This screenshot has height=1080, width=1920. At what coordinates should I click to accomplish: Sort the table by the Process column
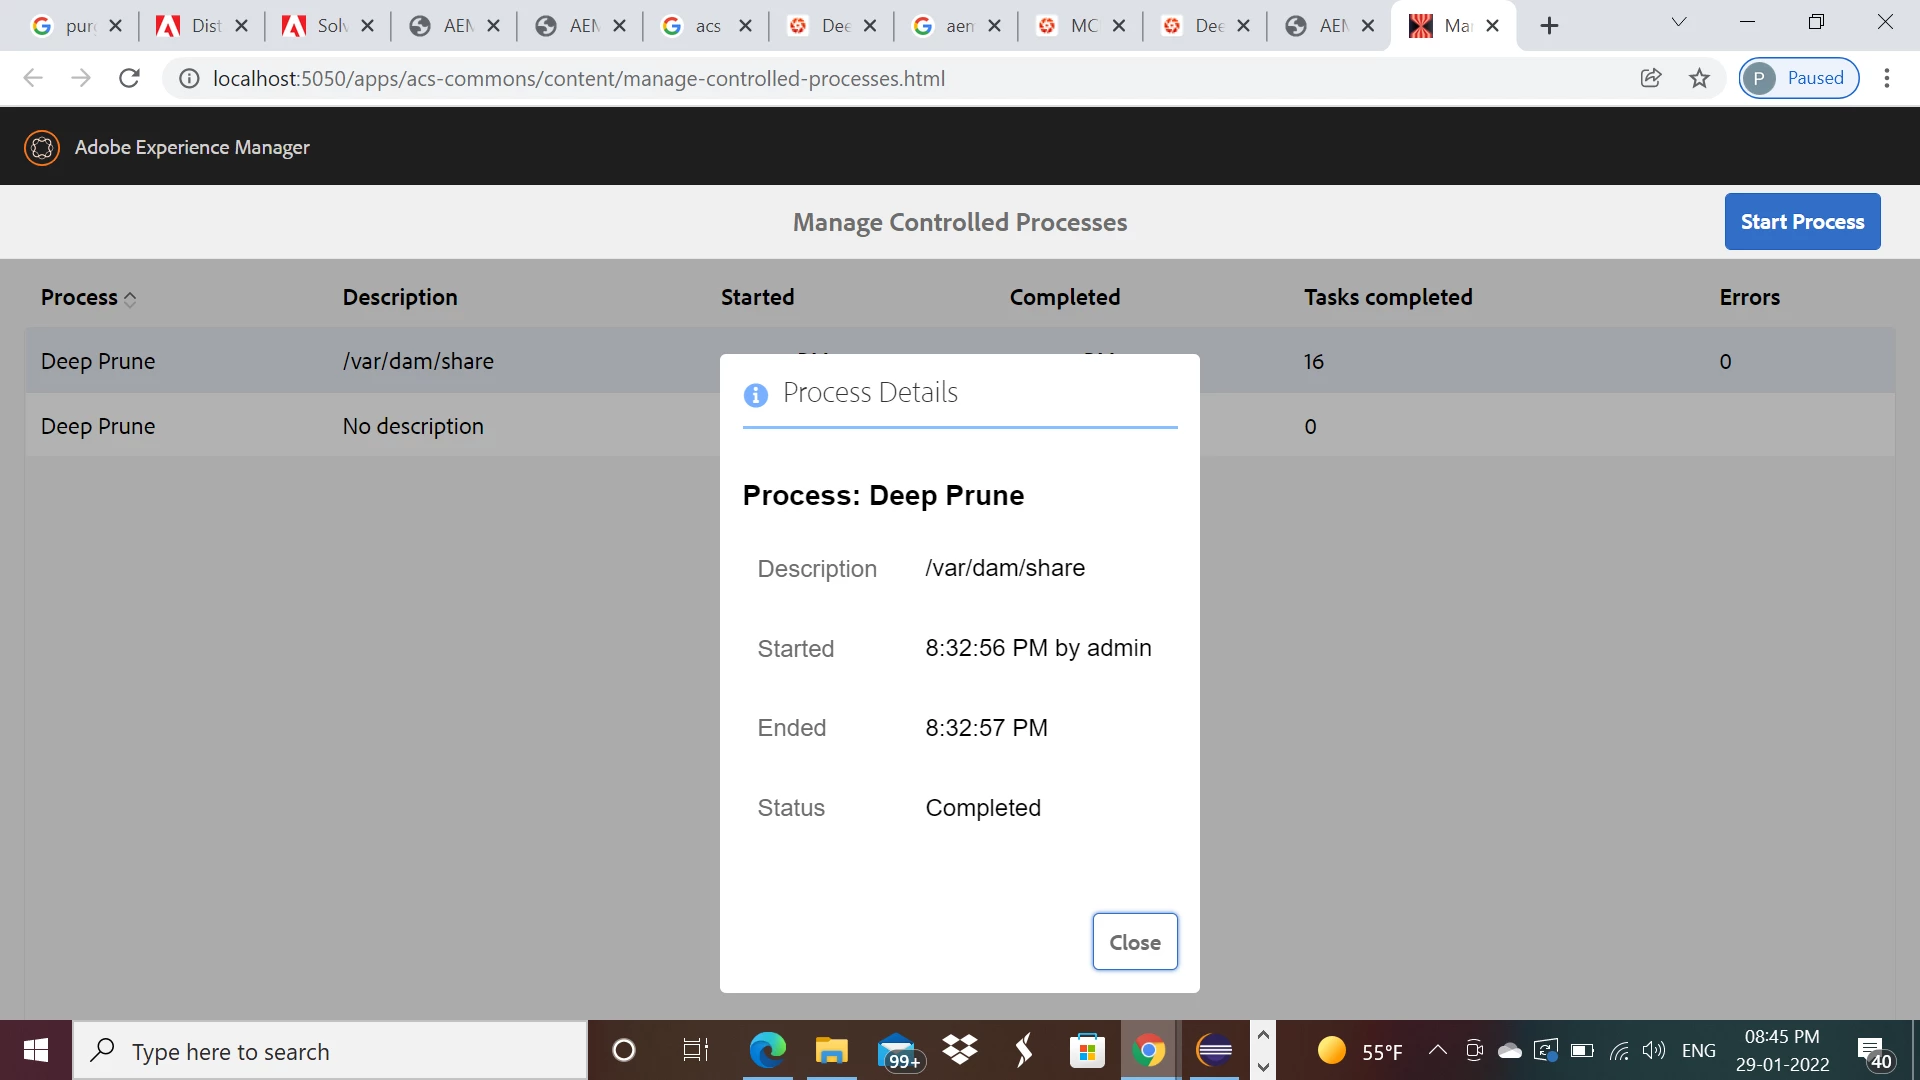tap(88, 297)
